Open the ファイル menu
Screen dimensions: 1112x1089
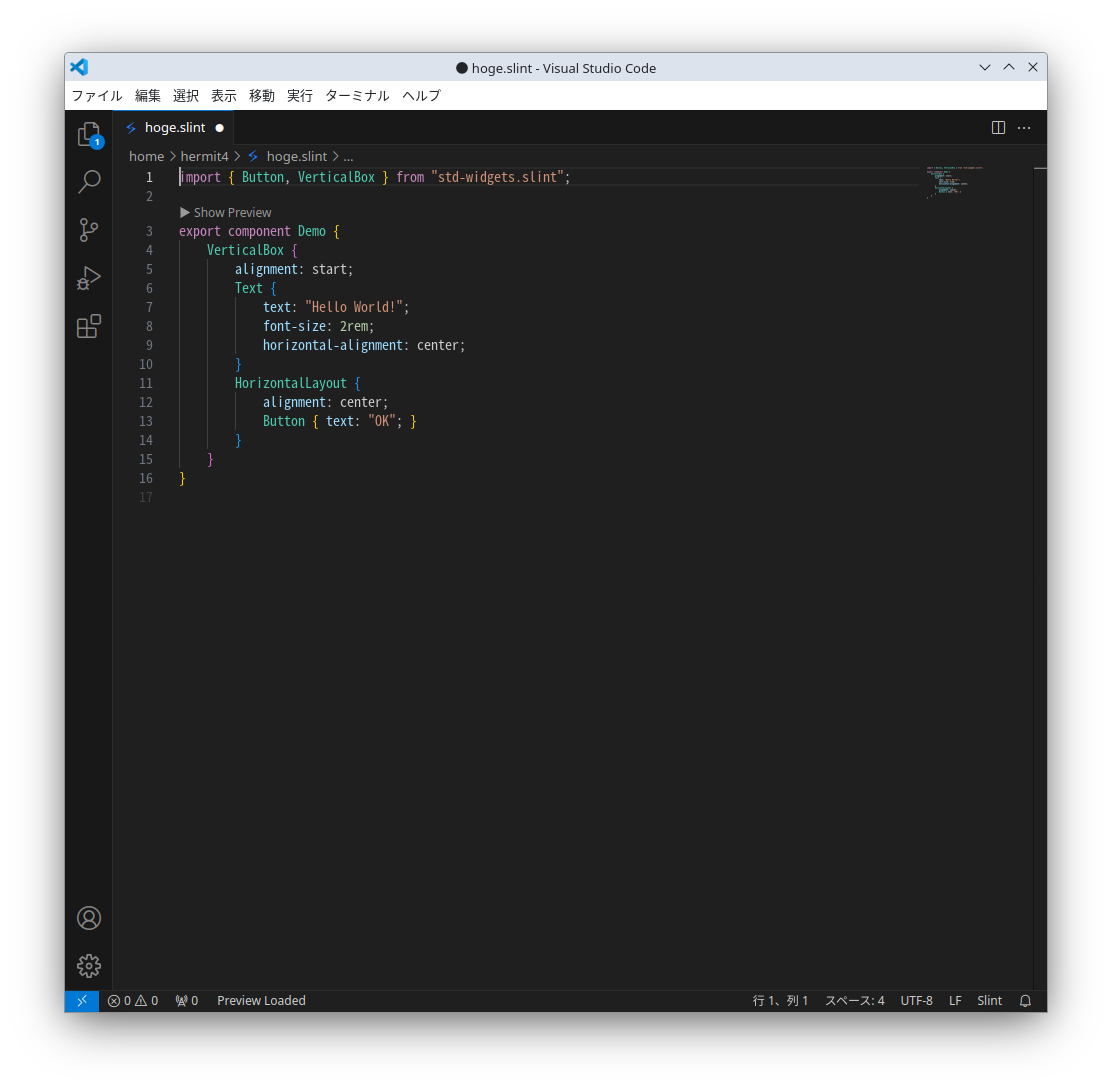[96, 95]
